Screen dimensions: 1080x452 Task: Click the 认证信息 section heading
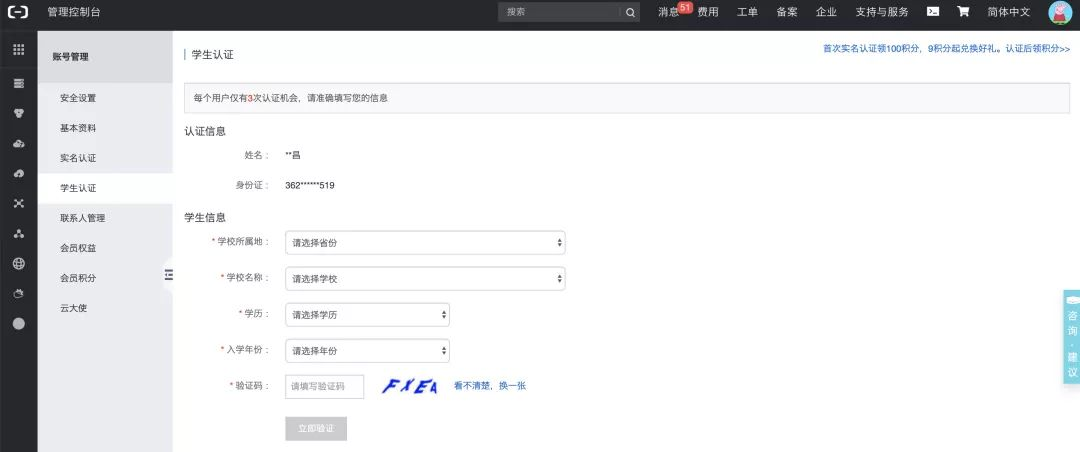[x=205, y=131]
